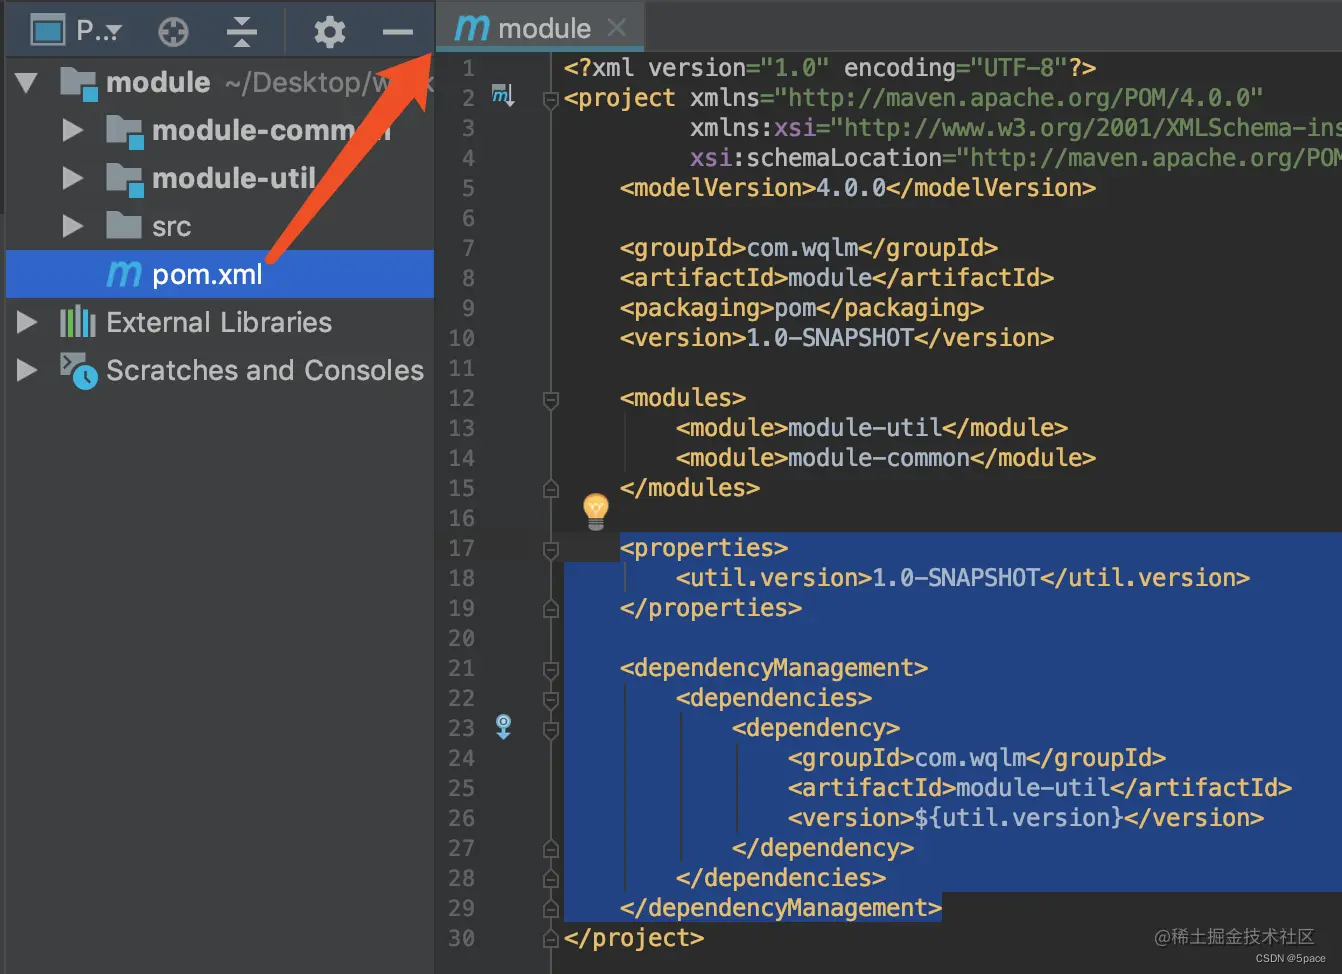
Task: Click line number 30 in the gutter
Action: pos(461,938)
